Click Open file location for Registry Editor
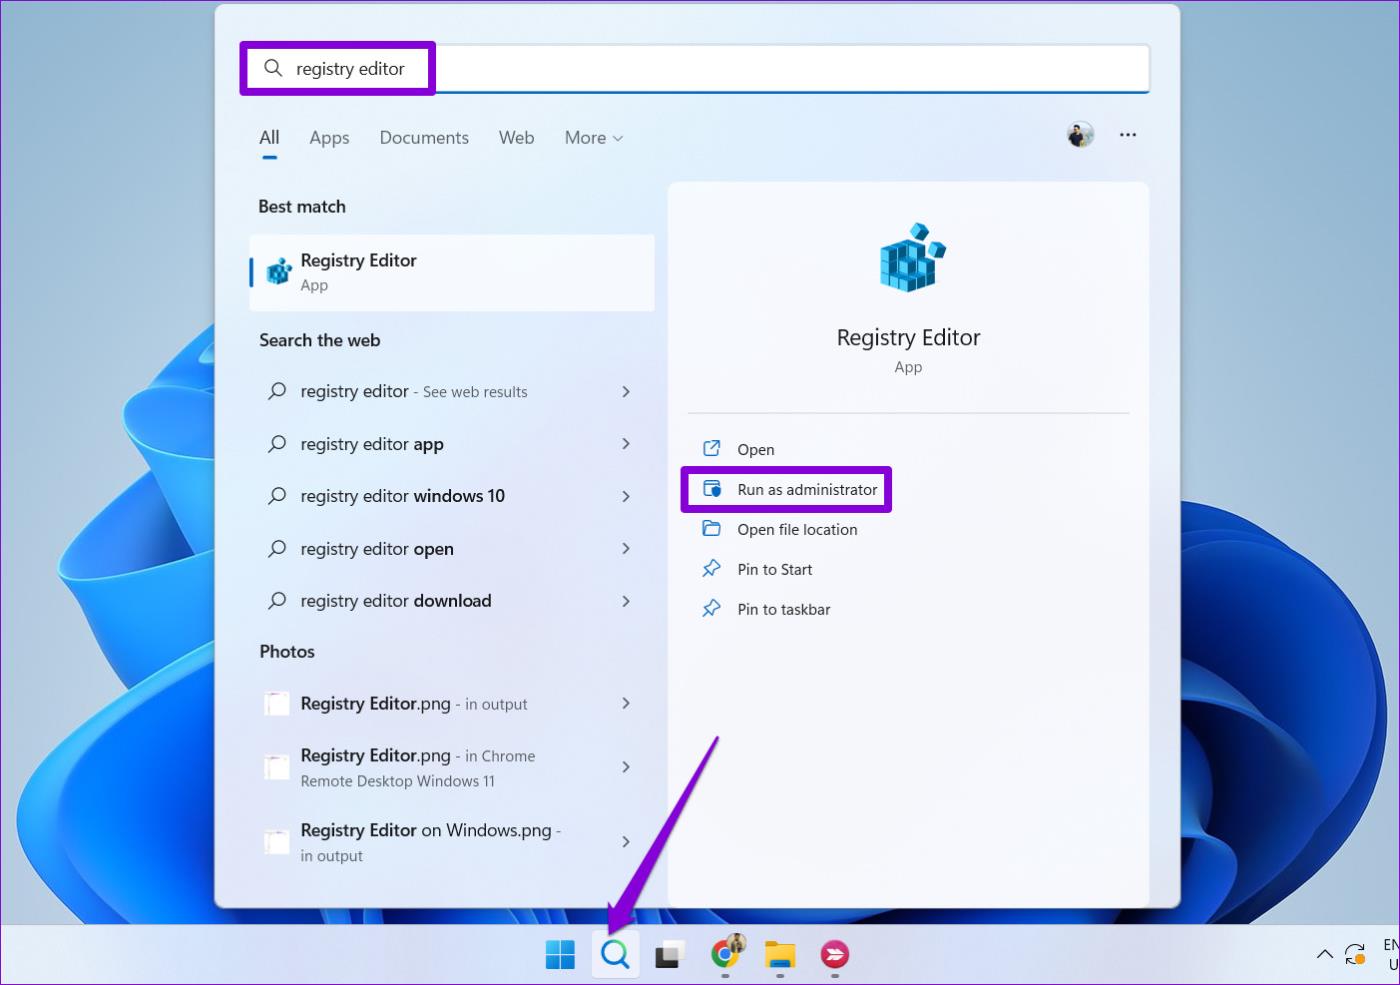 [x=797, y=529]
